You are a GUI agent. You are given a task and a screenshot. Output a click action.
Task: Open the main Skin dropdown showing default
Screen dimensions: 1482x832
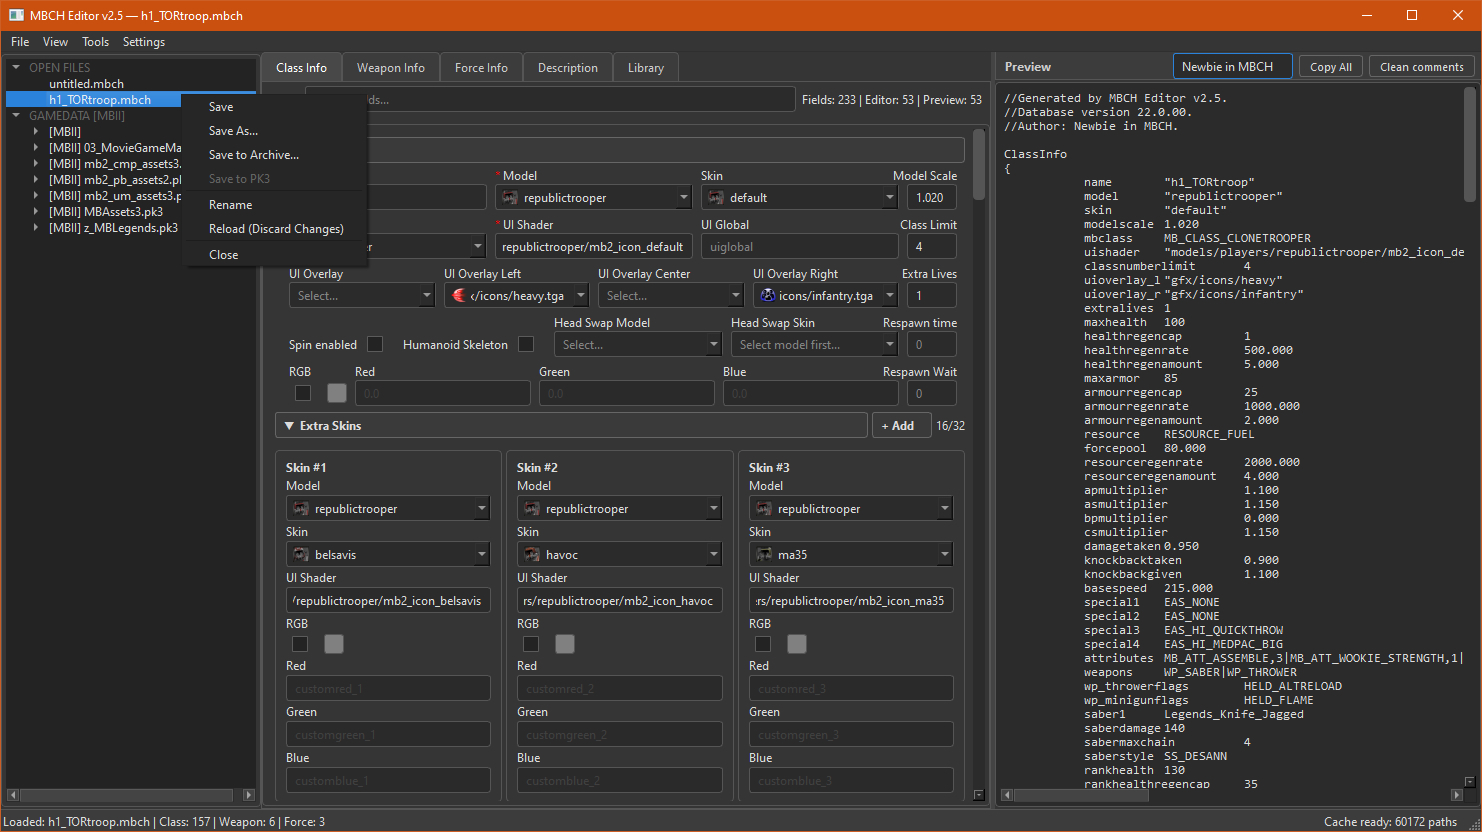[x=799, y=198]
